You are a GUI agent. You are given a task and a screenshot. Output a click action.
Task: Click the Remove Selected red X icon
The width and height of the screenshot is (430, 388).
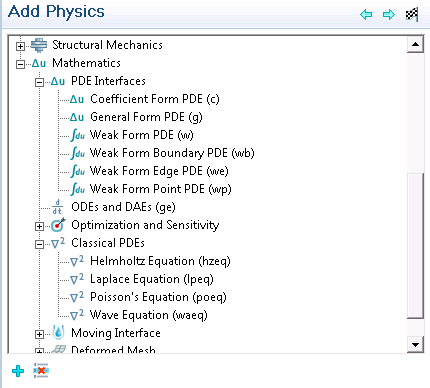41,371
